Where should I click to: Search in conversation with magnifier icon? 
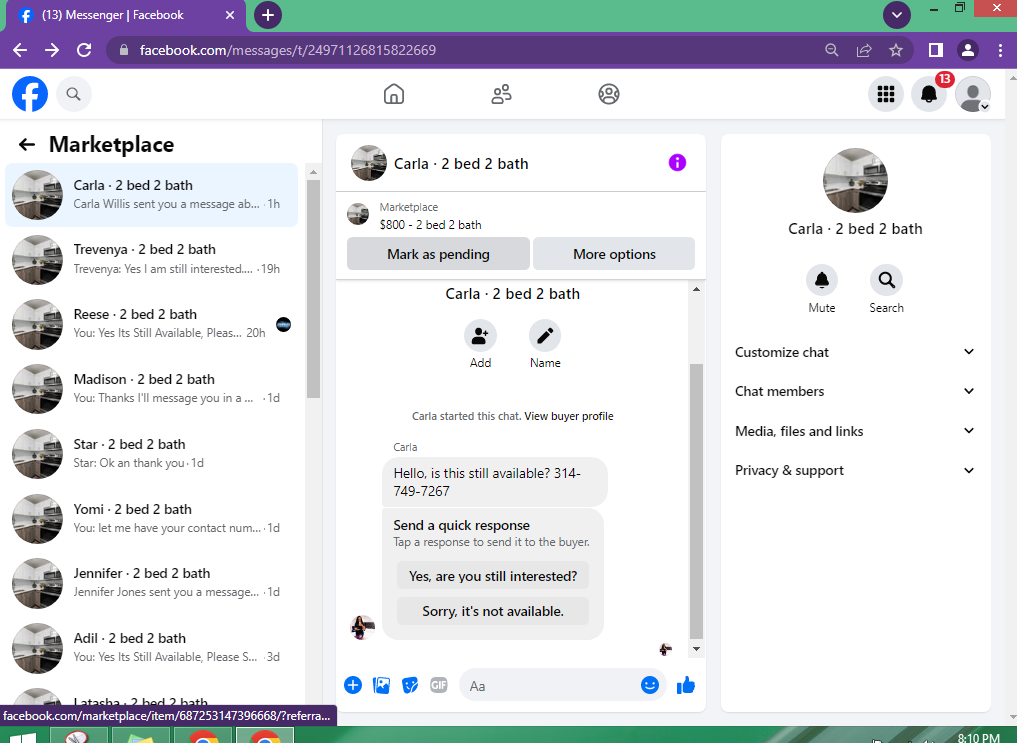[886, 280]
